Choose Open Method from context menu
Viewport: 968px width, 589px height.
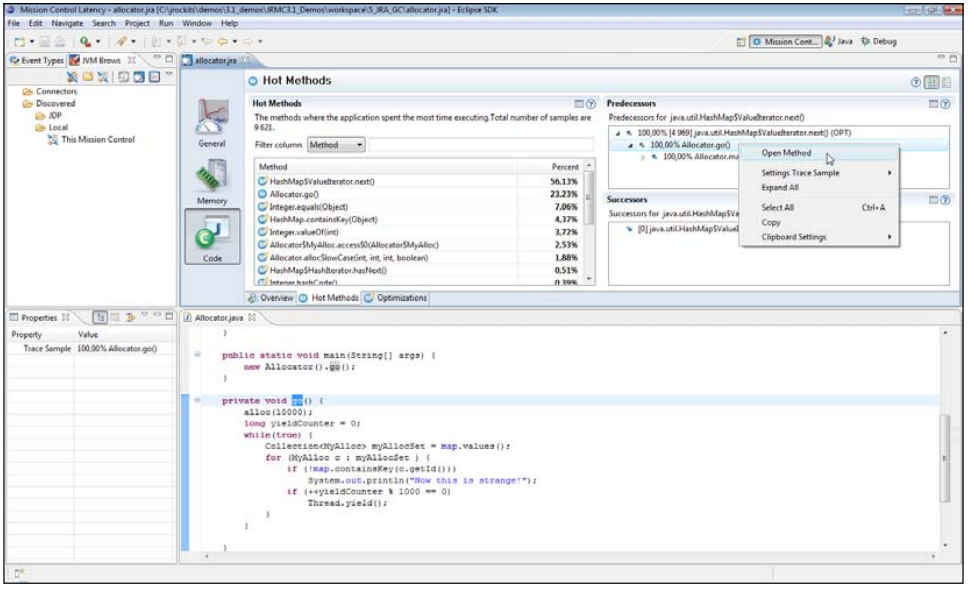pos(819,153)
